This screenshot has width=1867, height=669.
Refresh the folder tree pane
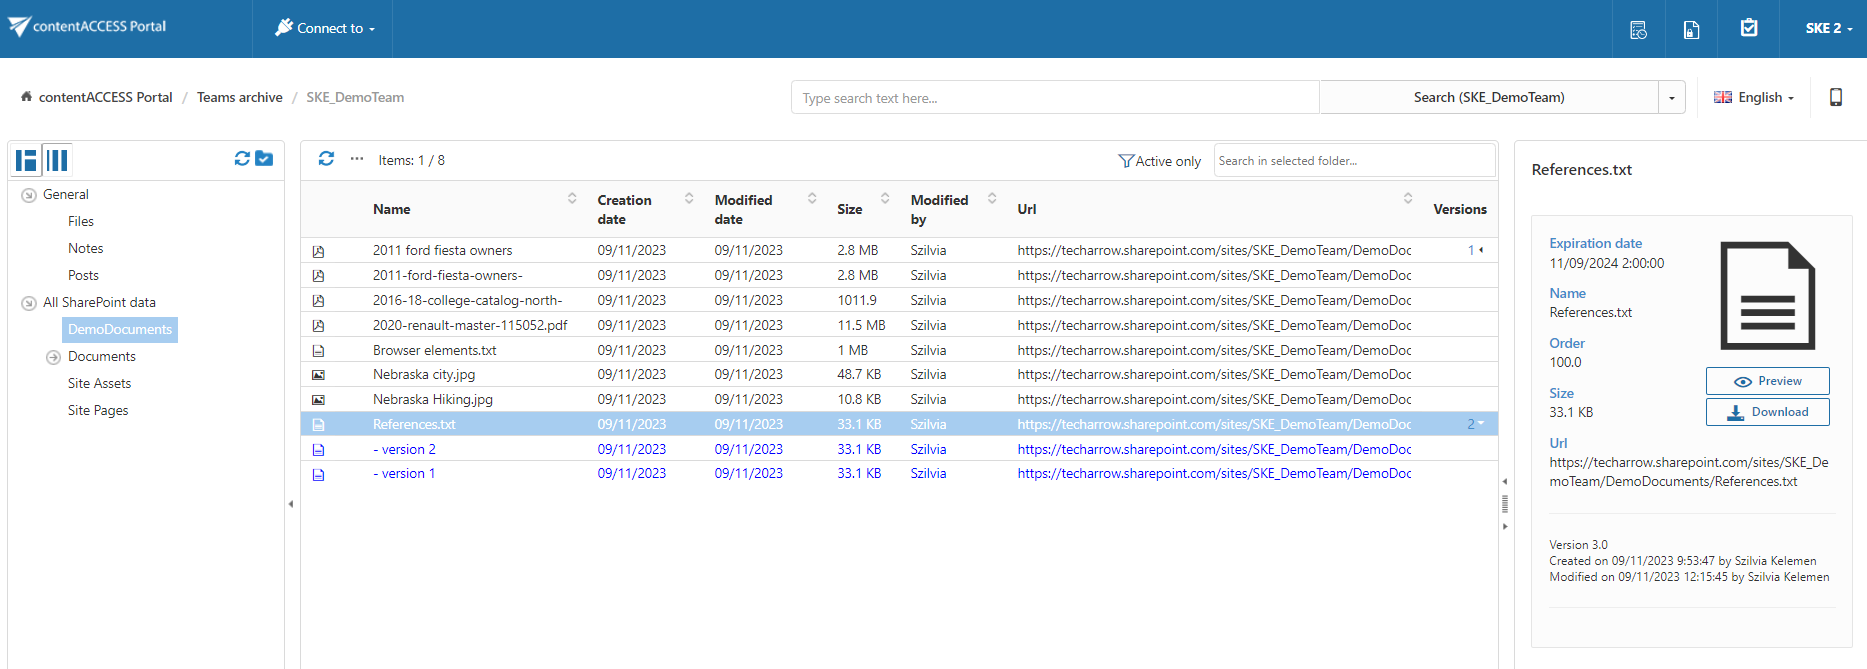tap(242, 159)
